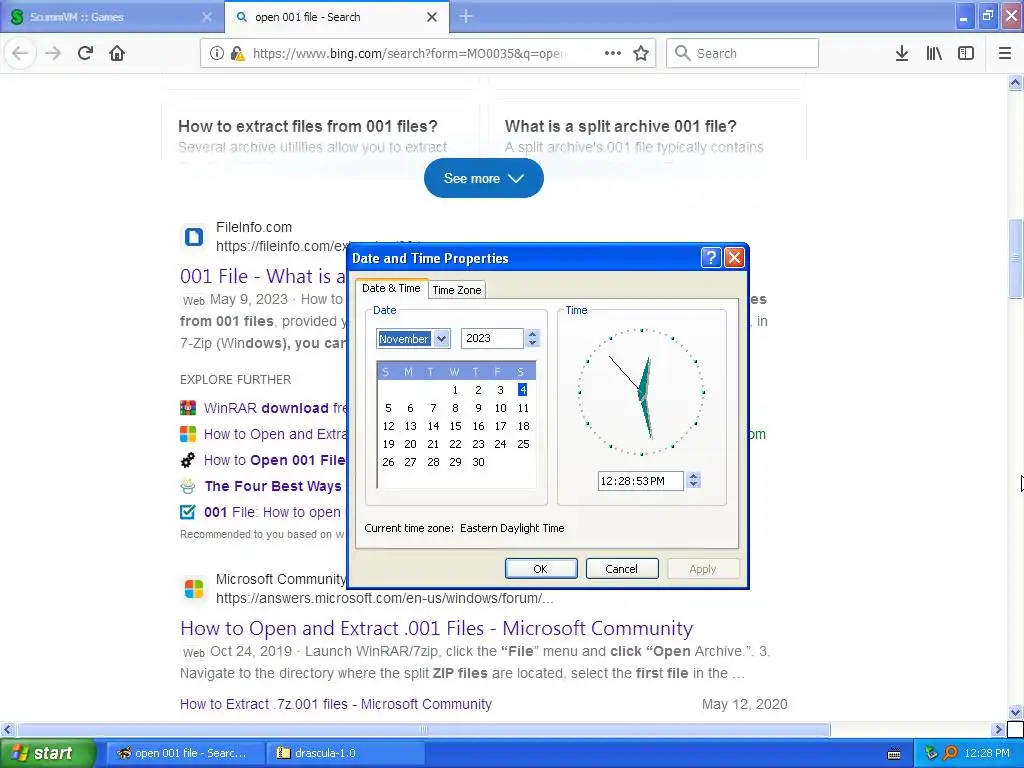1024x768 pixels.
Task: Select day 22 in the calendar
Action: (455, 444)
